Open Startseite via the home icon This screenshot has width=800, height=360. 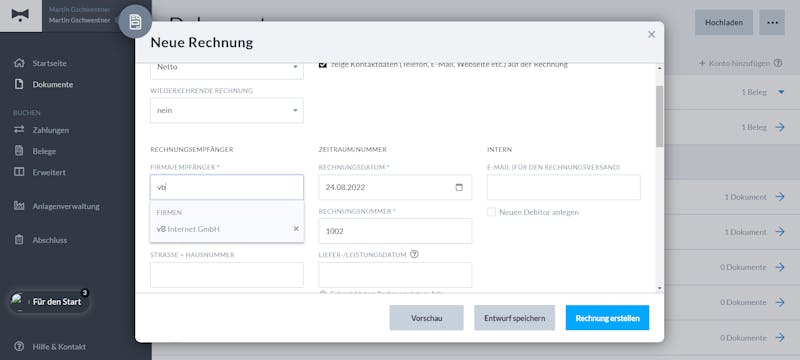pyautogui.click(x=19, y=63)
